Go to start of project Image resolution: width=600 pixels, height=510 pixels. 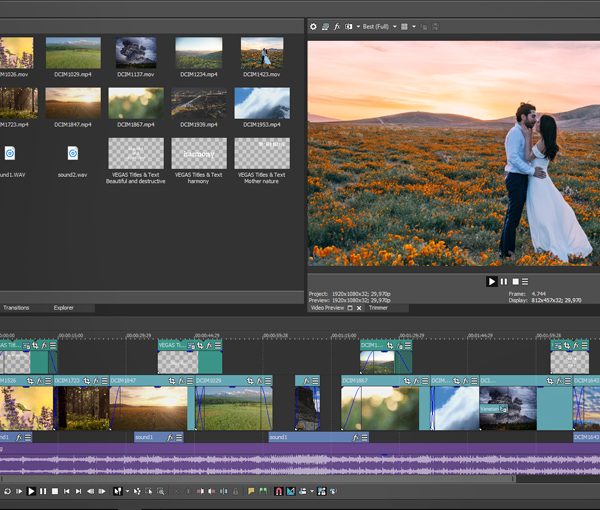67,491
